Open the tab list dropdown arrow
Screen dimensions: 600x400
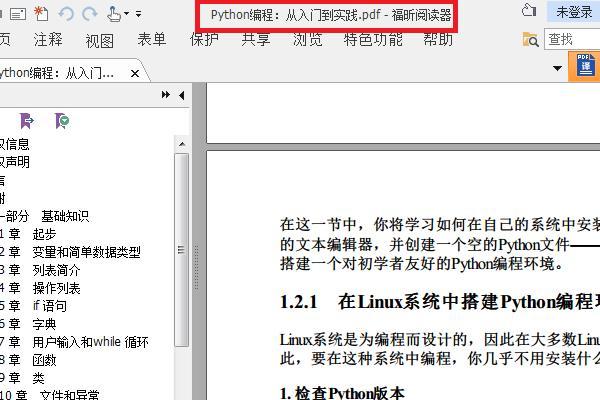[x=558, y=68]
